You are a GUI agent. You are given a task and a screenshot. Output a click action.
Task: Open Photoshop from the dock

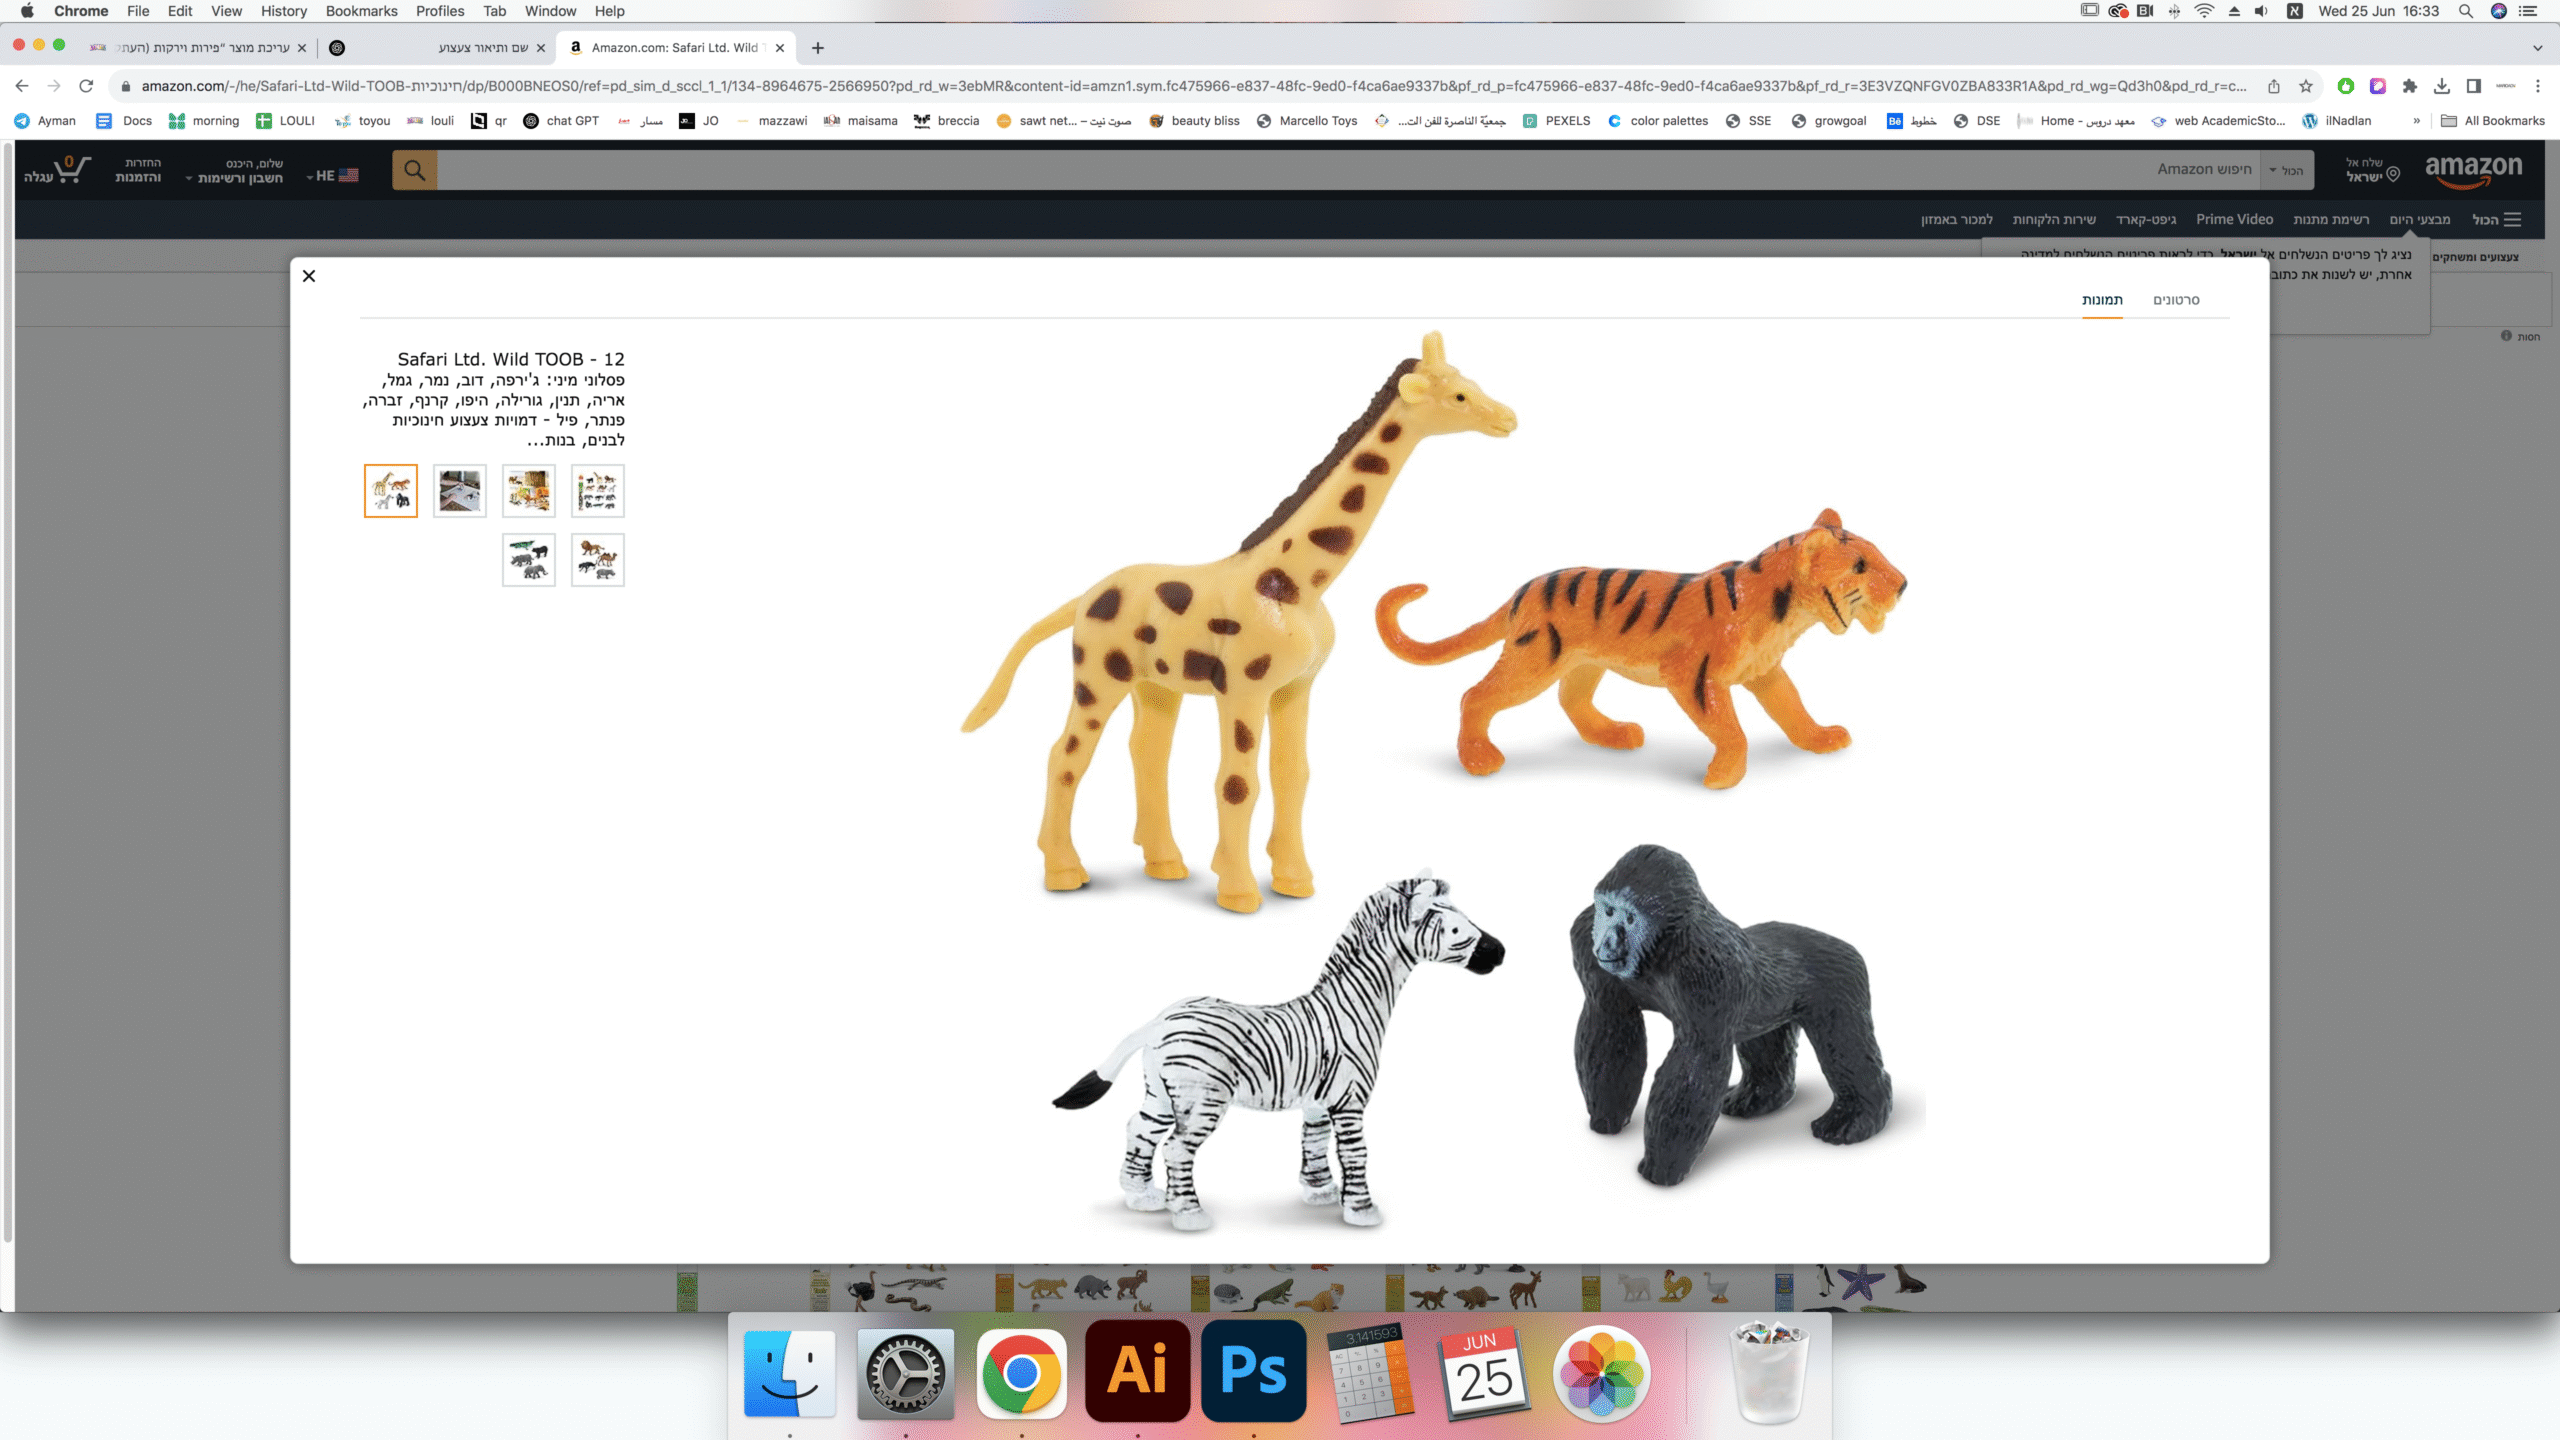click(1253, 1371)
